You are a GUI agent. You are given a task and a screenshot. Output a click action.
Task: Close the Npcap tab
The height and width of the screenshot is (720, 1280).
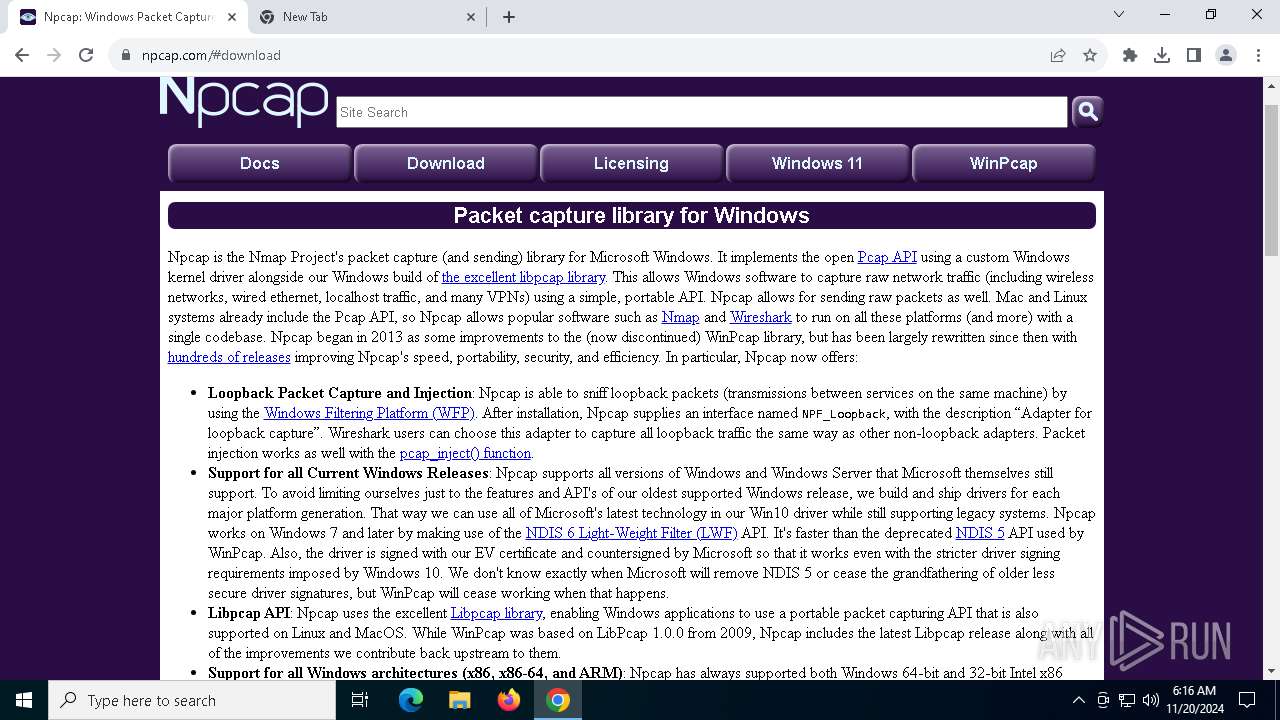point(232,16)
